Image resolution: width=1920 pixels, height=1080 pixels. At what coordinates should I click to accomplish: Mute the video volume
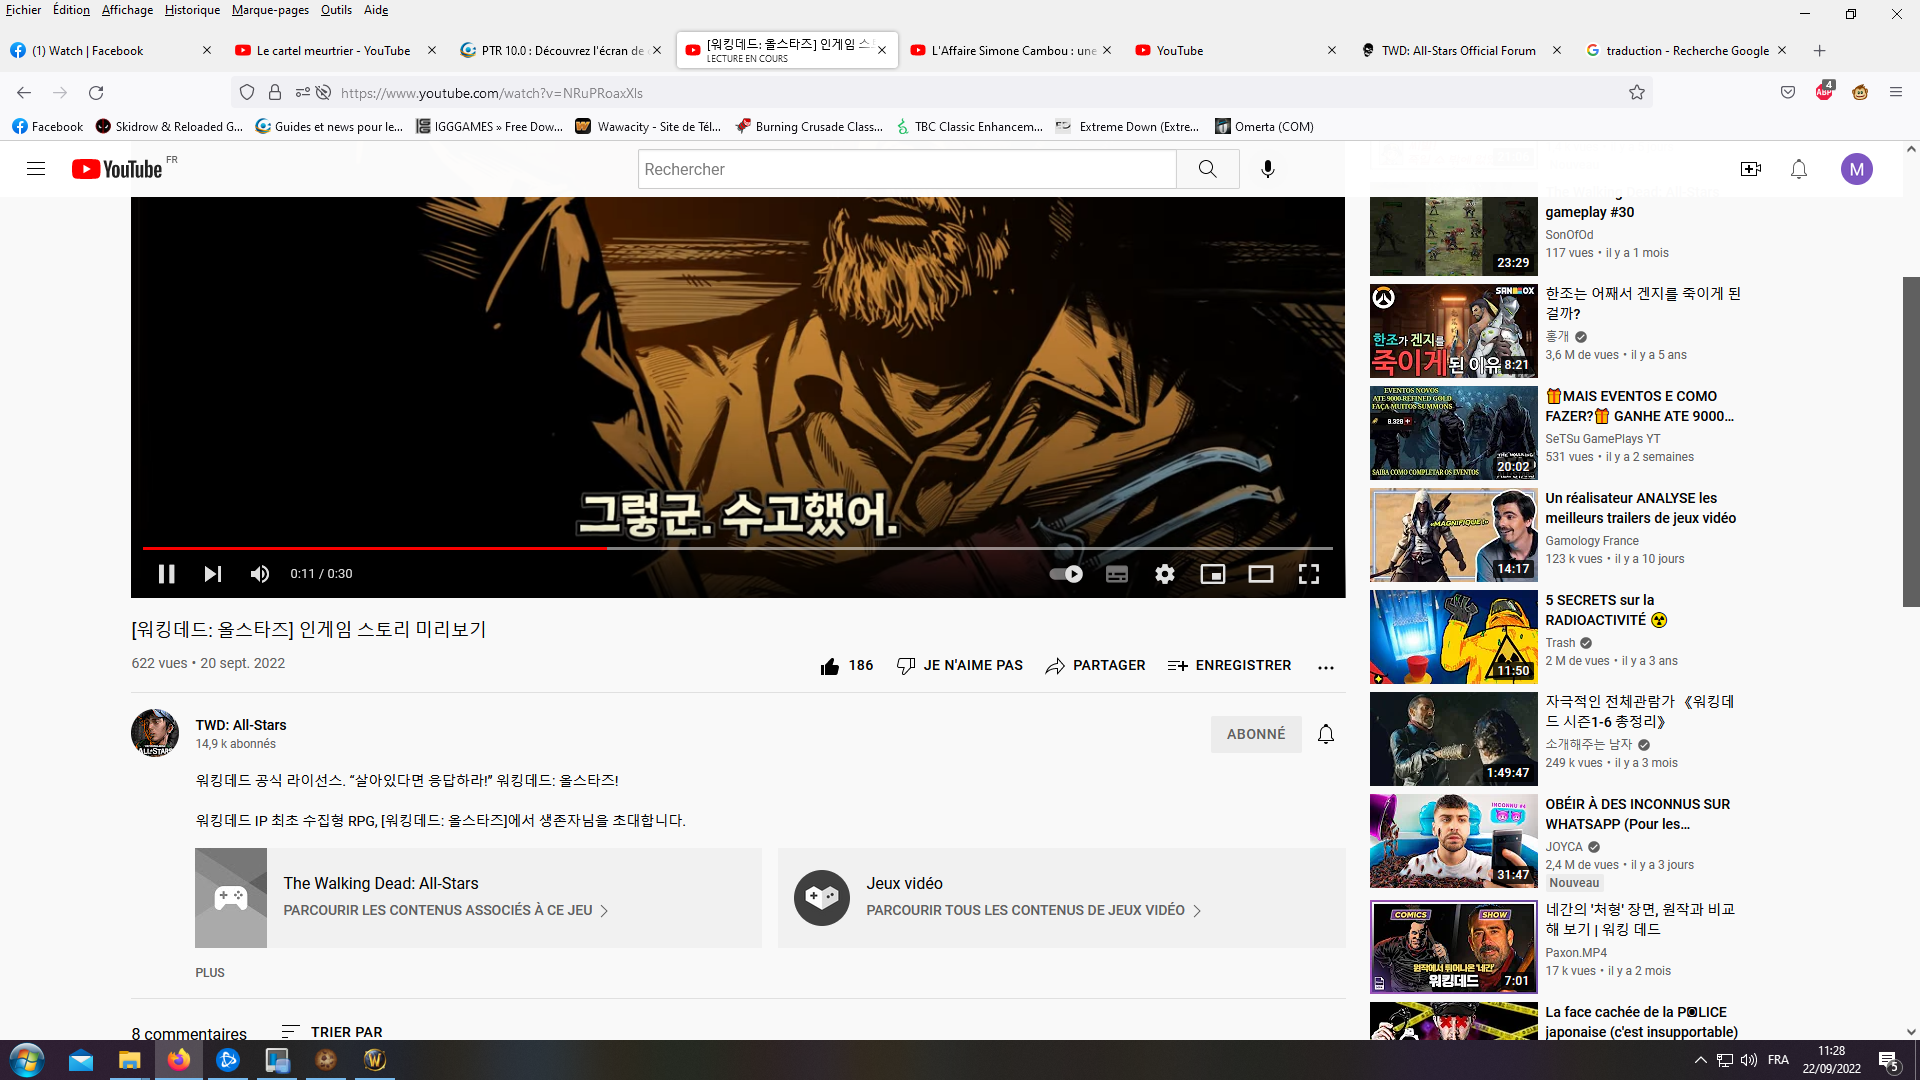260,574
